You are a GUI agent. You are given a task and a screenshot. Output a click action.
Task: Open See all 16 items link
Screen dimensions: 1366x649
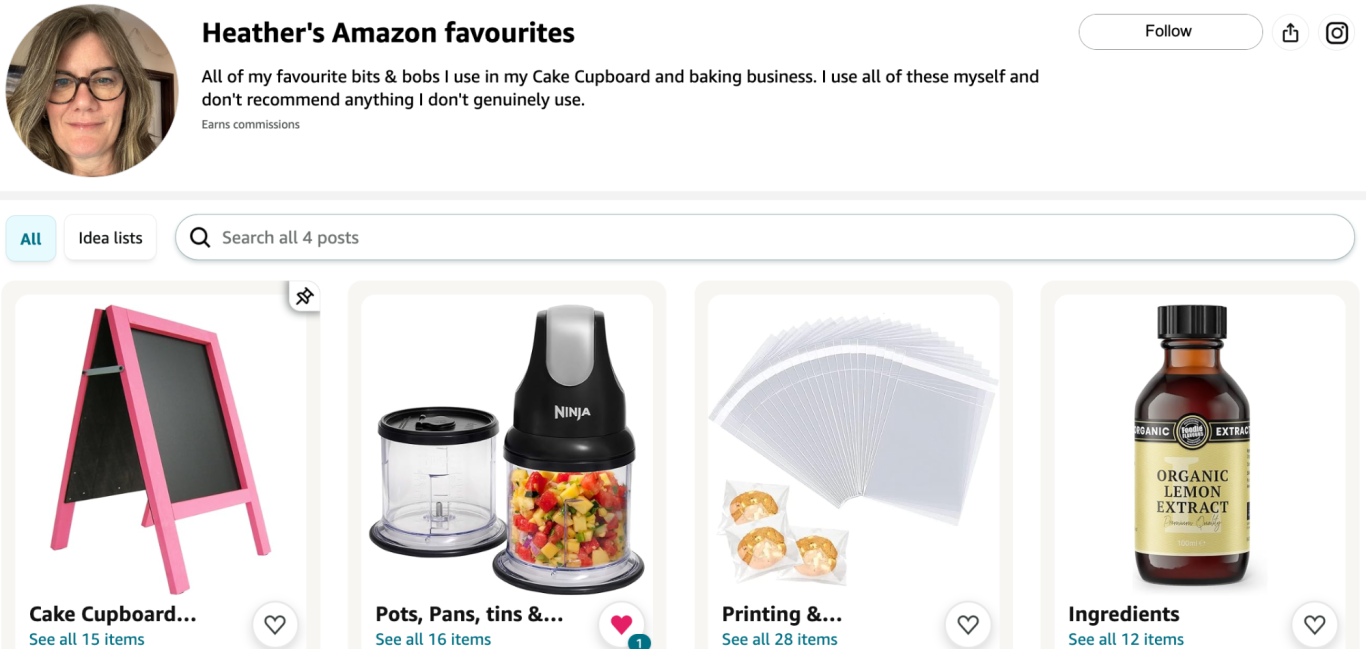(433, 639)
